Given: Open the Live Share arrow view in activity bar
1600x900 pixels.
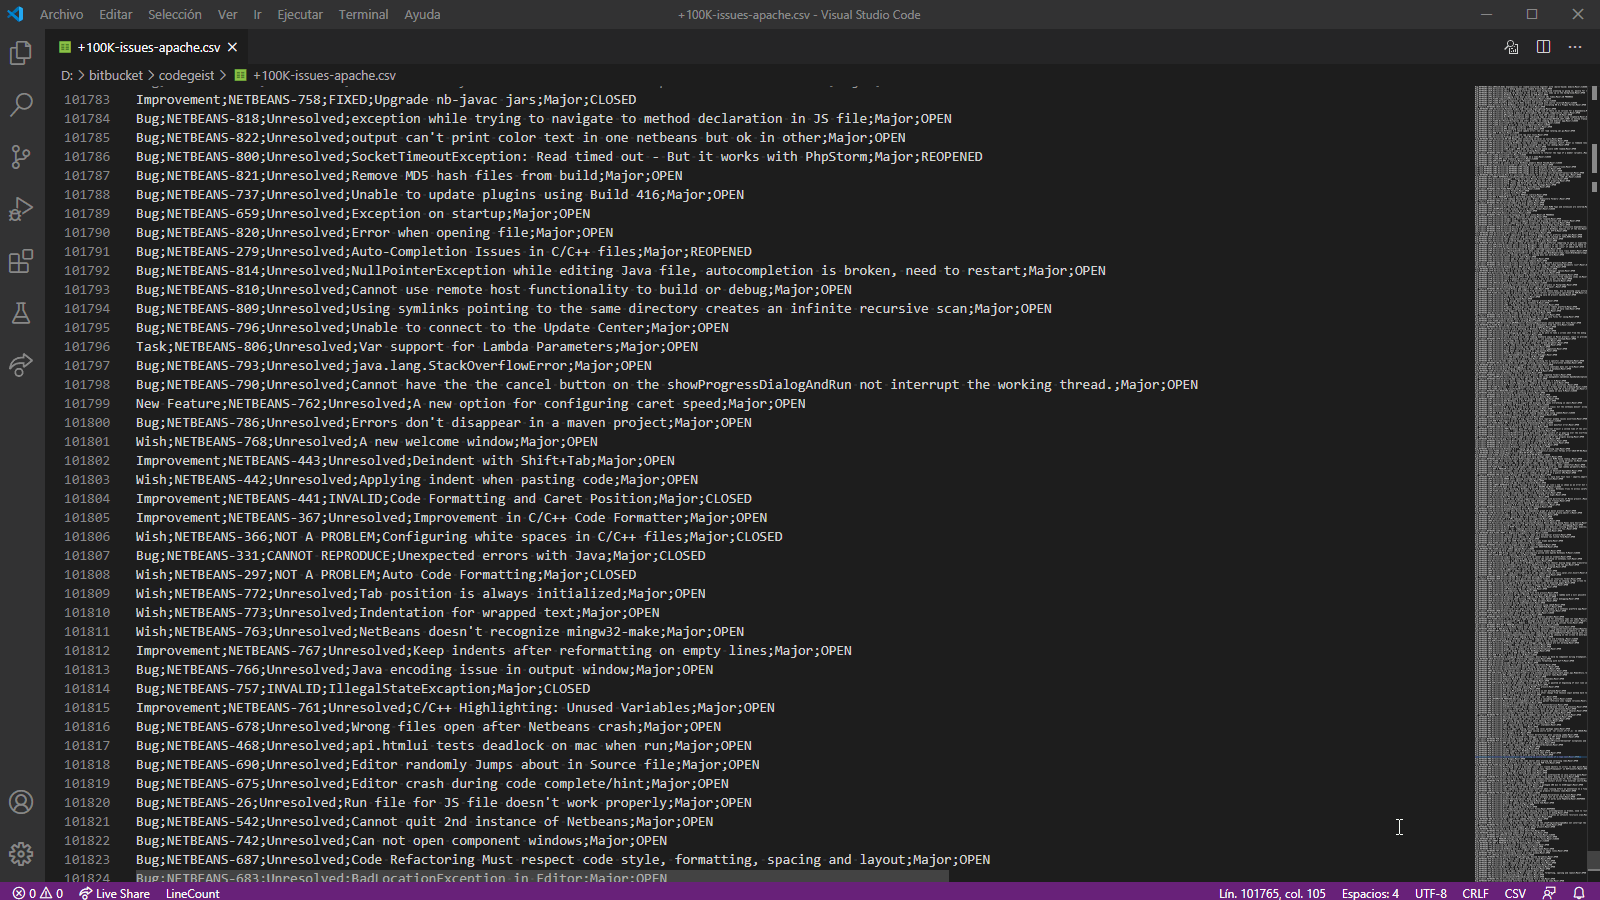Looking at the screenshot, I should [x=21, y=365].
